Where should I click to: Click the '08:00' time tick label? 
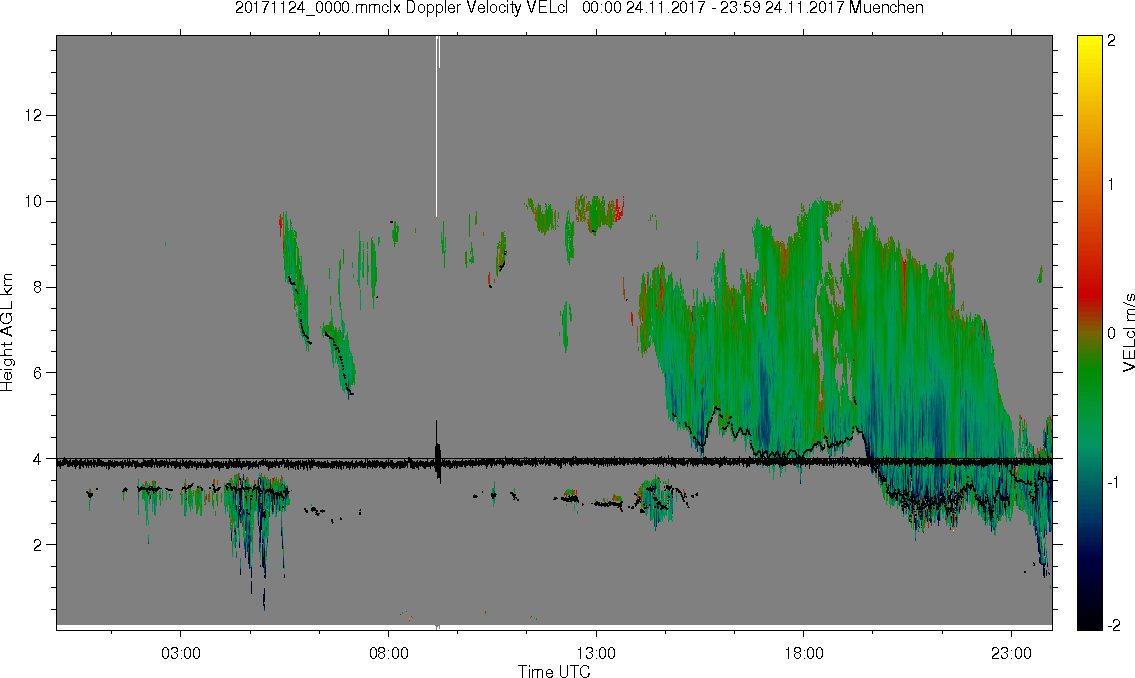point(389,653)
